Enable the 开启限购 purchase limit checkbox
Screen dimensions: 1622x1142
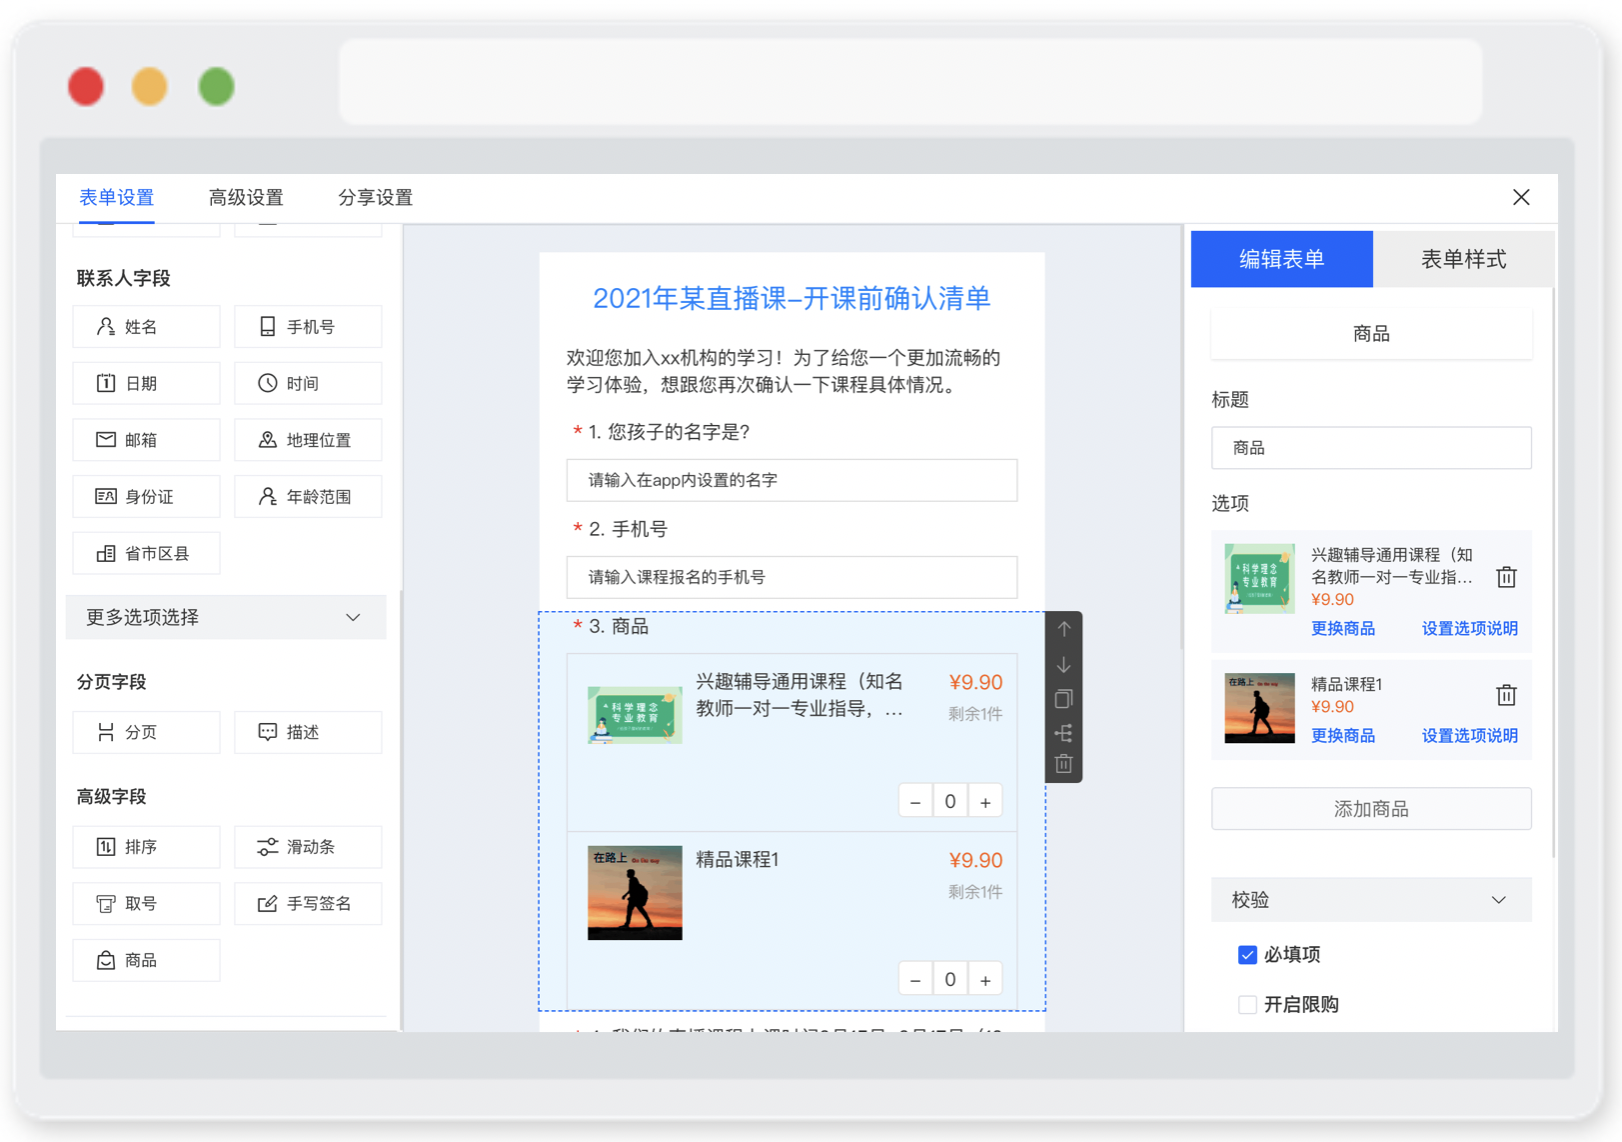click(x=1247, y=1005)
